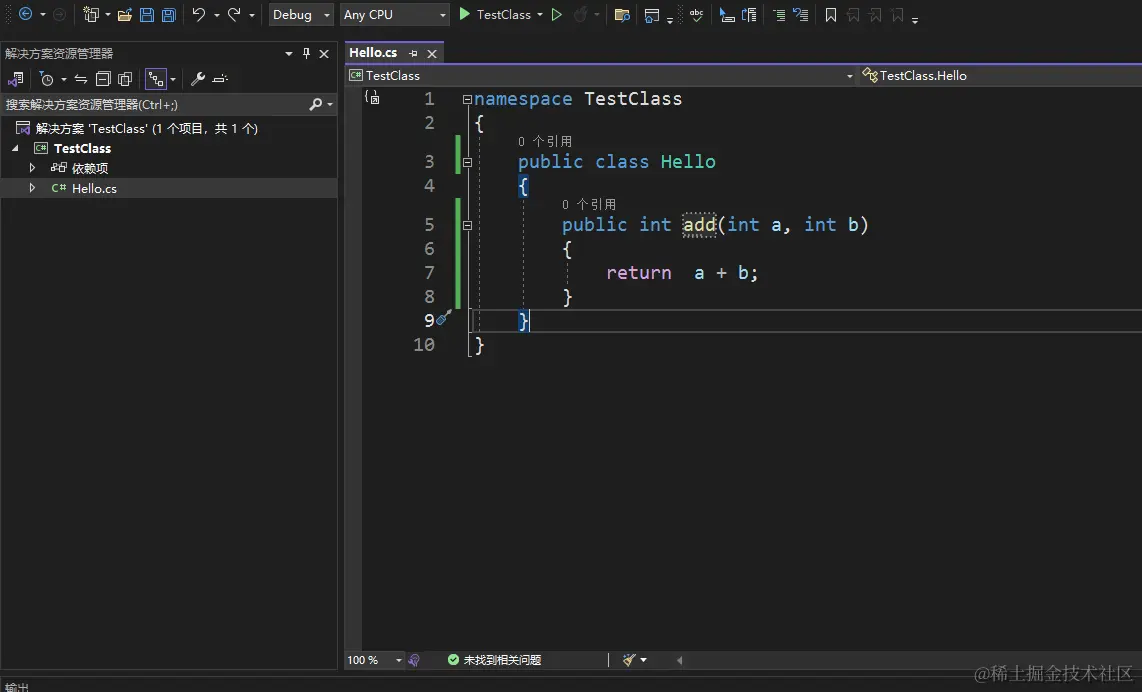Show all files in Solution Explorer
Viewport: 1142px width, 692px height.
point(125,79)
